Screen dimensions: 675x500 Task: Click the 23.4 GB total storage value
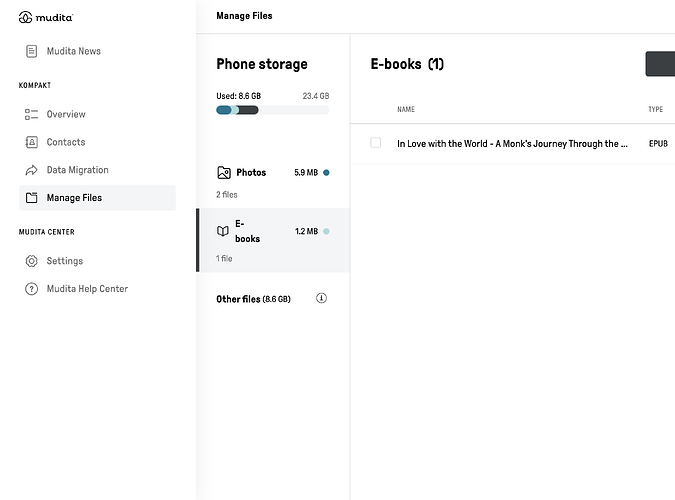tap(316, 96)
